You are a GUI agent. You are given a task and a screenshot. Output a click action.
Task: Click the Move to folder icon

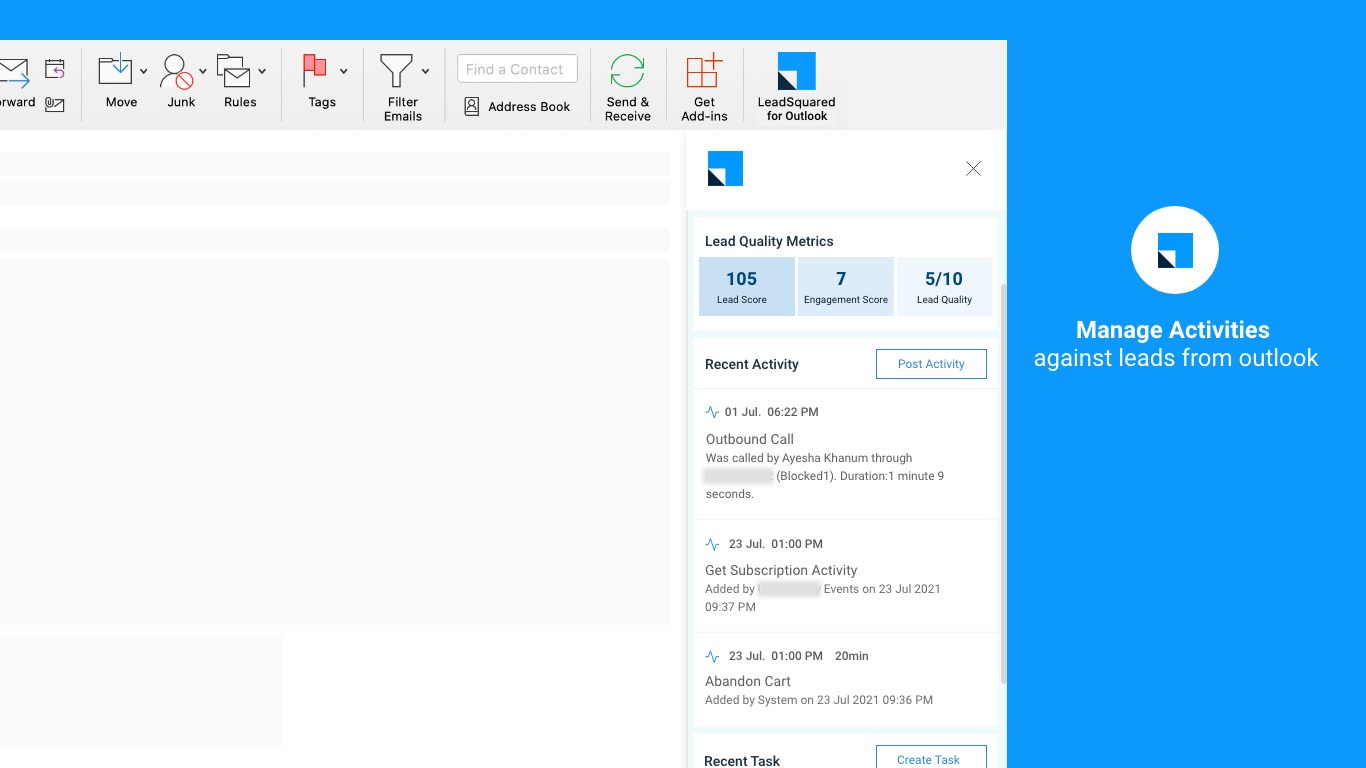point(115,71)
